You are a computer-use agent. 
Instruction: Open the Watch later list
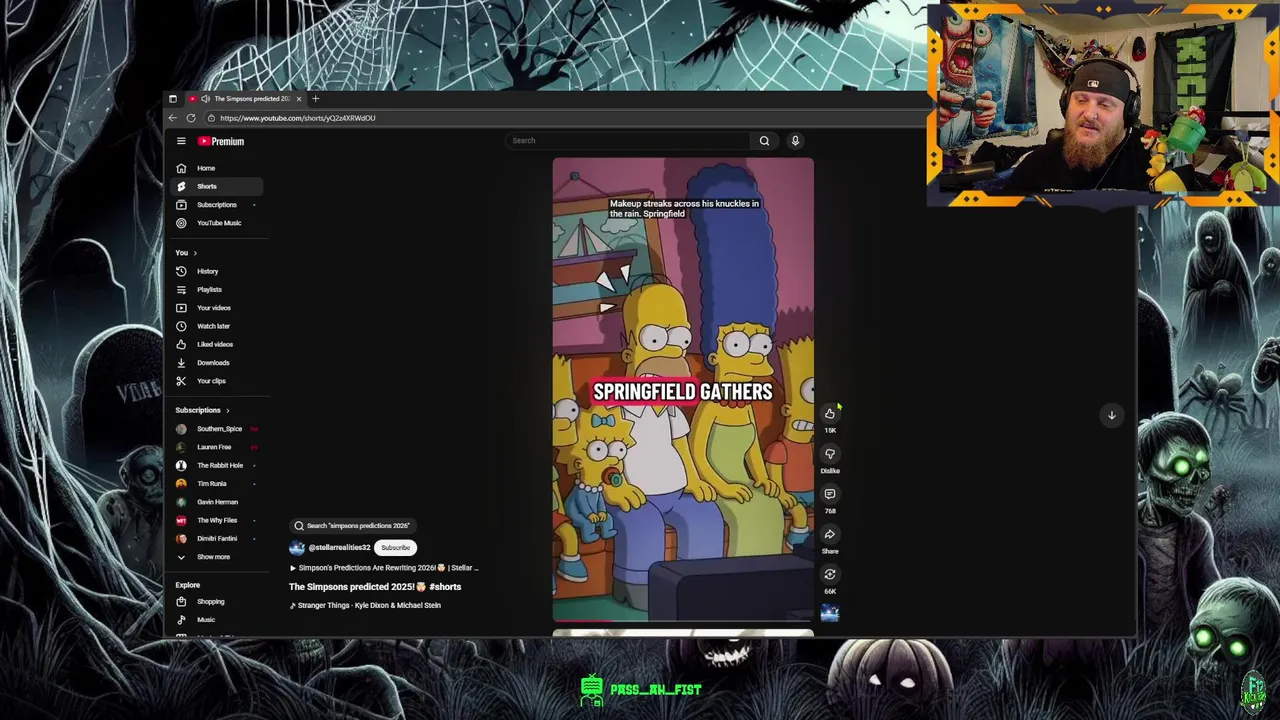(x=215, y=326)
